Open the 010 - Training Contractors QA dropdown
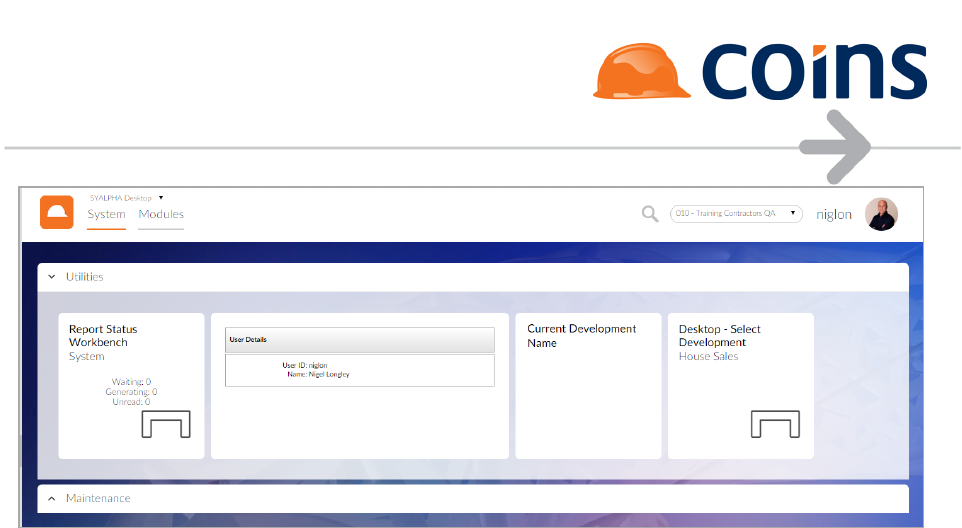The width and height of the screenshot is (962, 528). (x=736, y=213)
